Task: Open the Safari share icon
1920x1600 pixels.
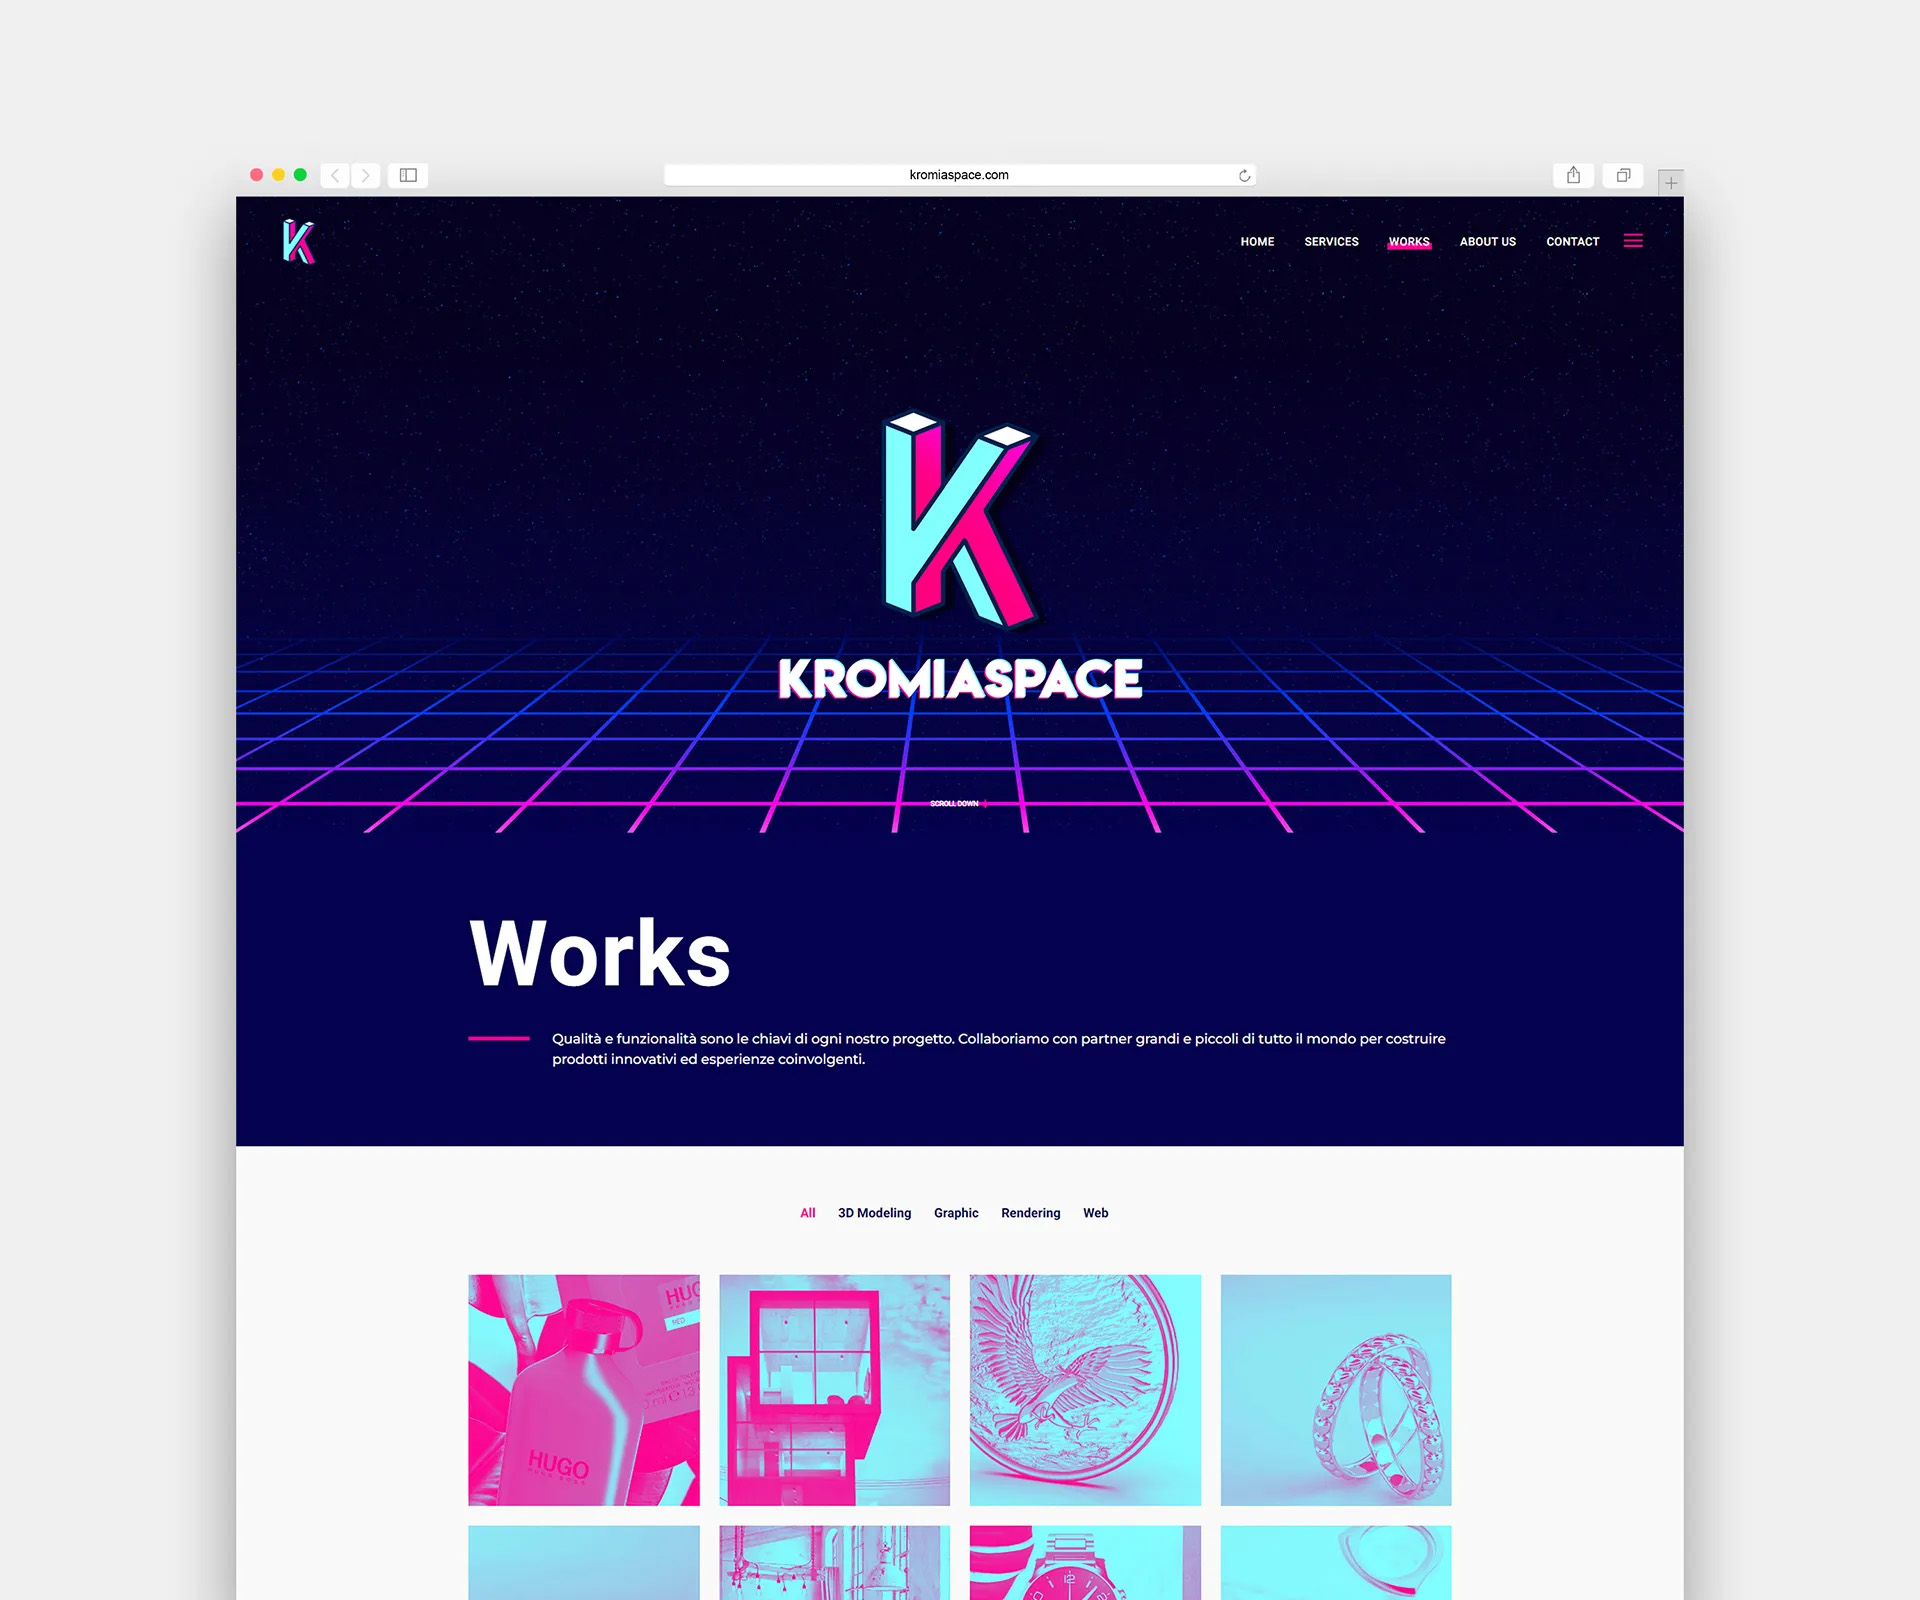Action: (x=1573, y=175)
